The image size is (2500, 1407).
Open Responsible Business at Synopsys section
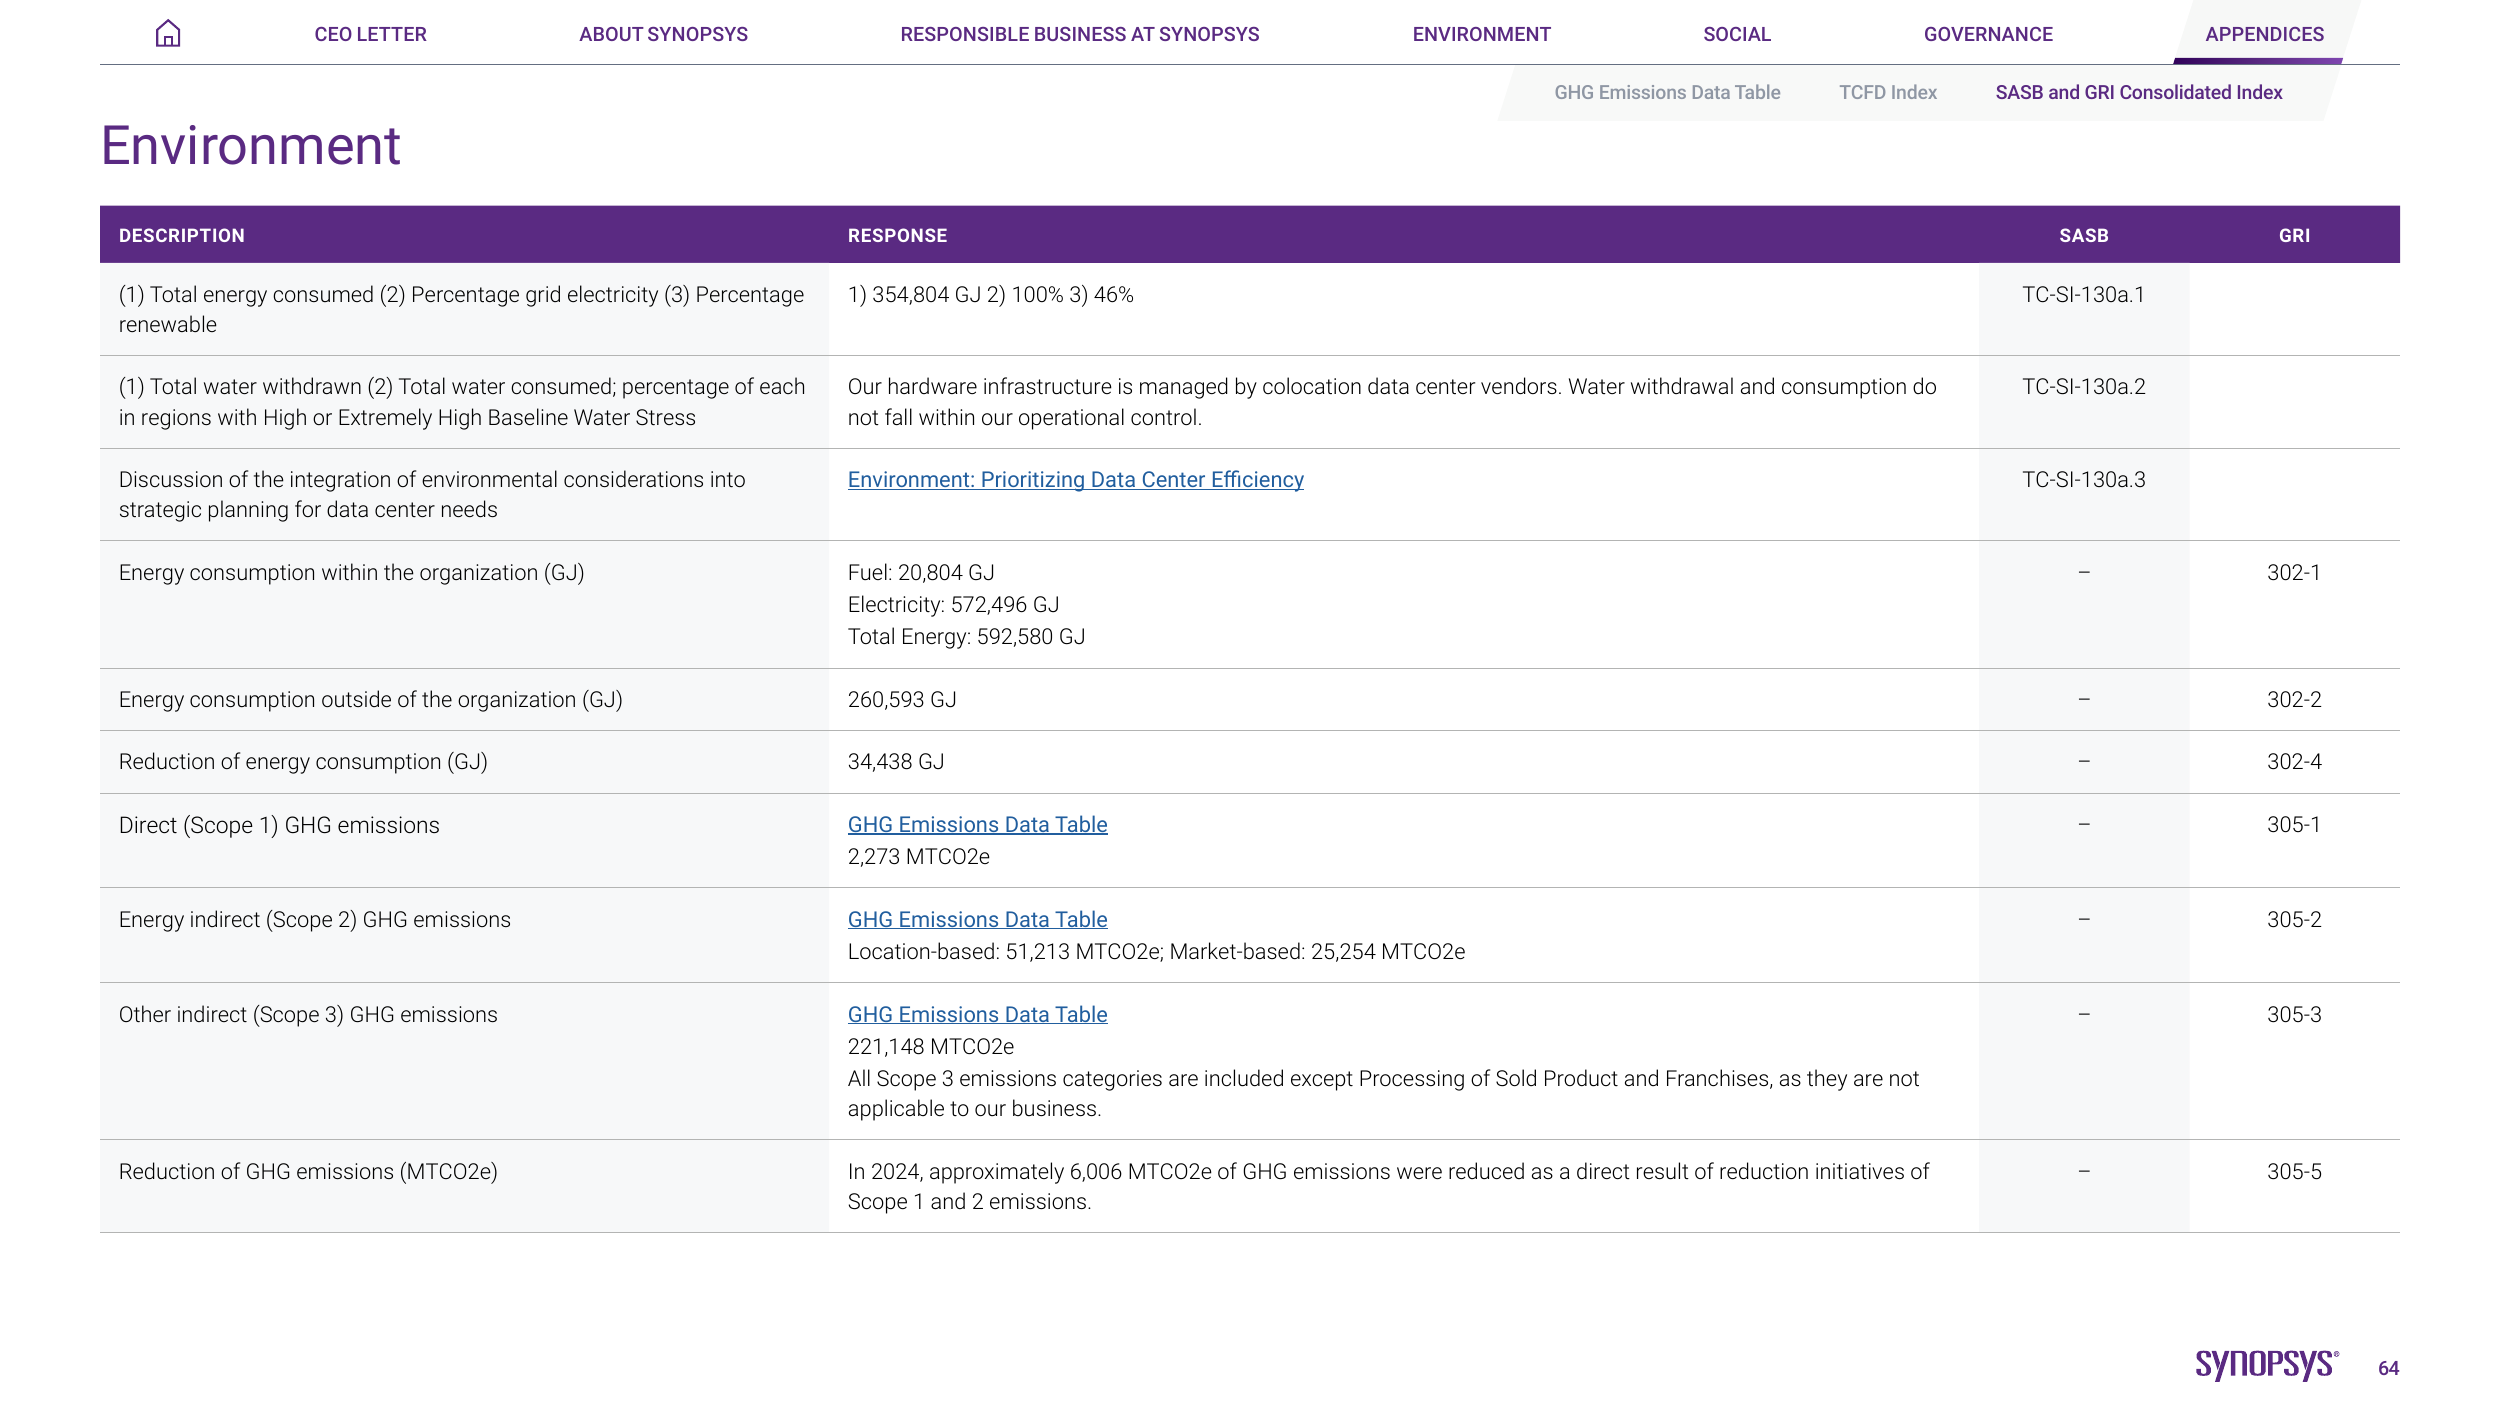click(1080, 34)
